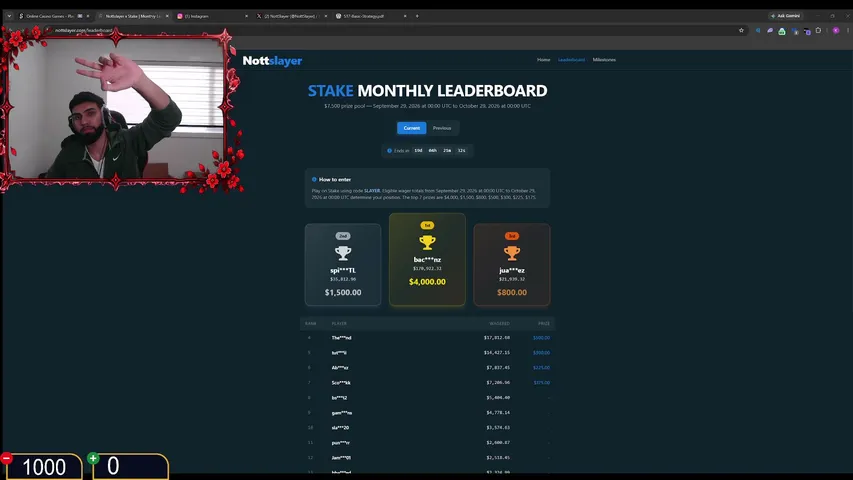Select player pun***rr in row 11
The height and width of the screenshot is (480, 853).
point(341,443)
